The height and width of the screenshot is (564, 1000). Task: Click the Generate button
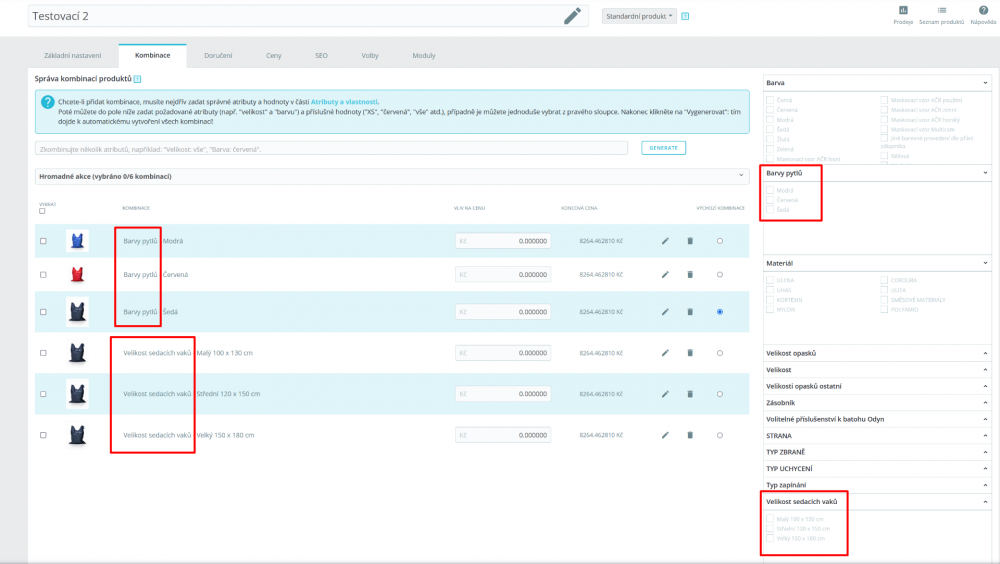click(x=663, y=148)
